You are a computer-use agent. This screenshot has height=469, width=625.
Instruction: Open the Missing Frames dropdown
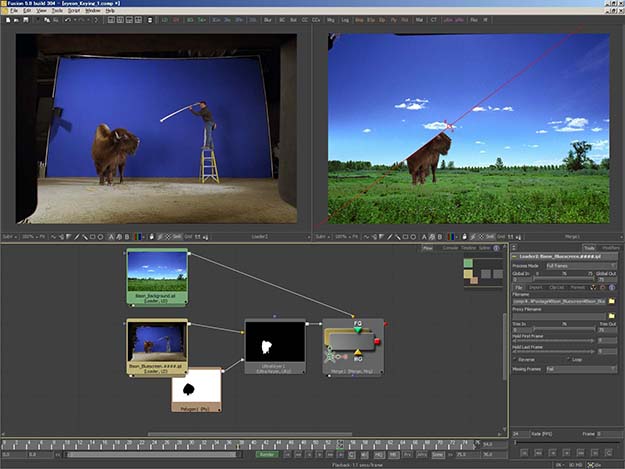(x=580, y=368)
